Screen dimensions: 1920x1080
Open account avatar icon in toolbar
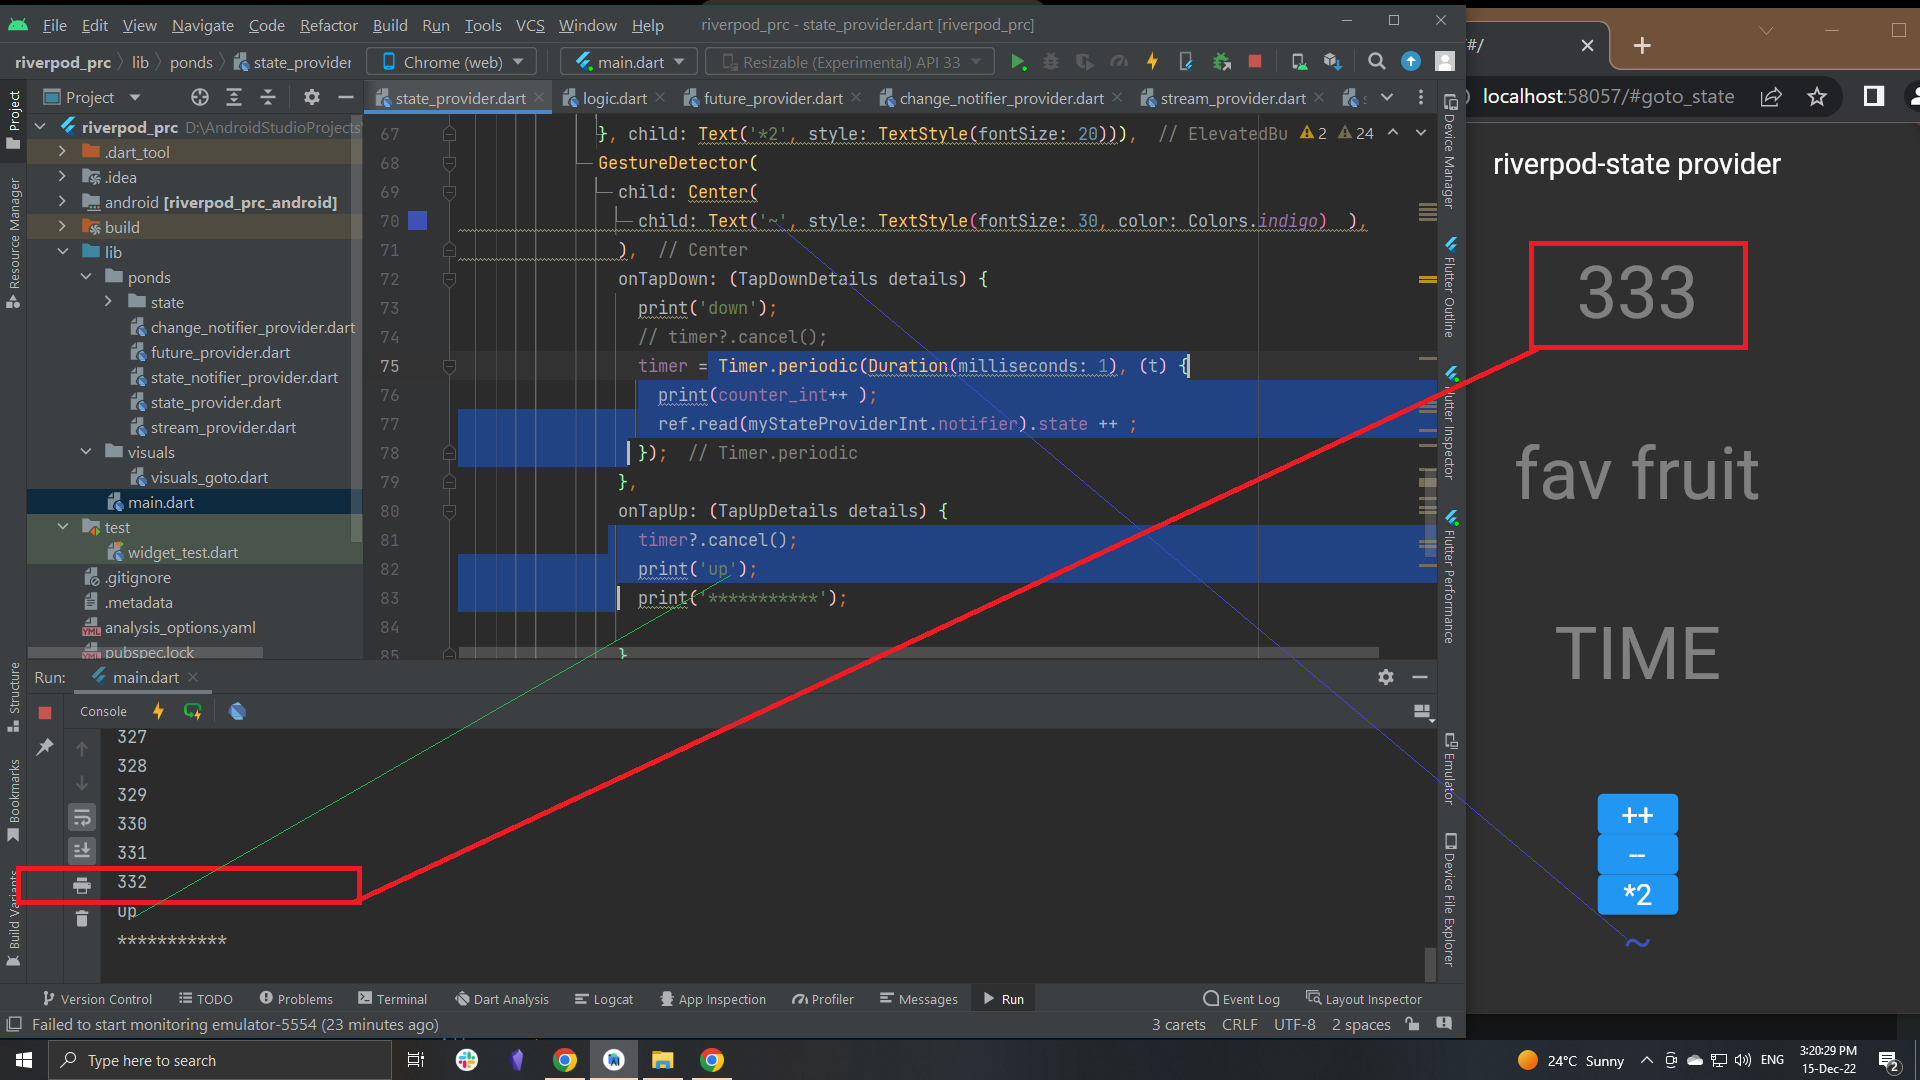pos(1445,62)
